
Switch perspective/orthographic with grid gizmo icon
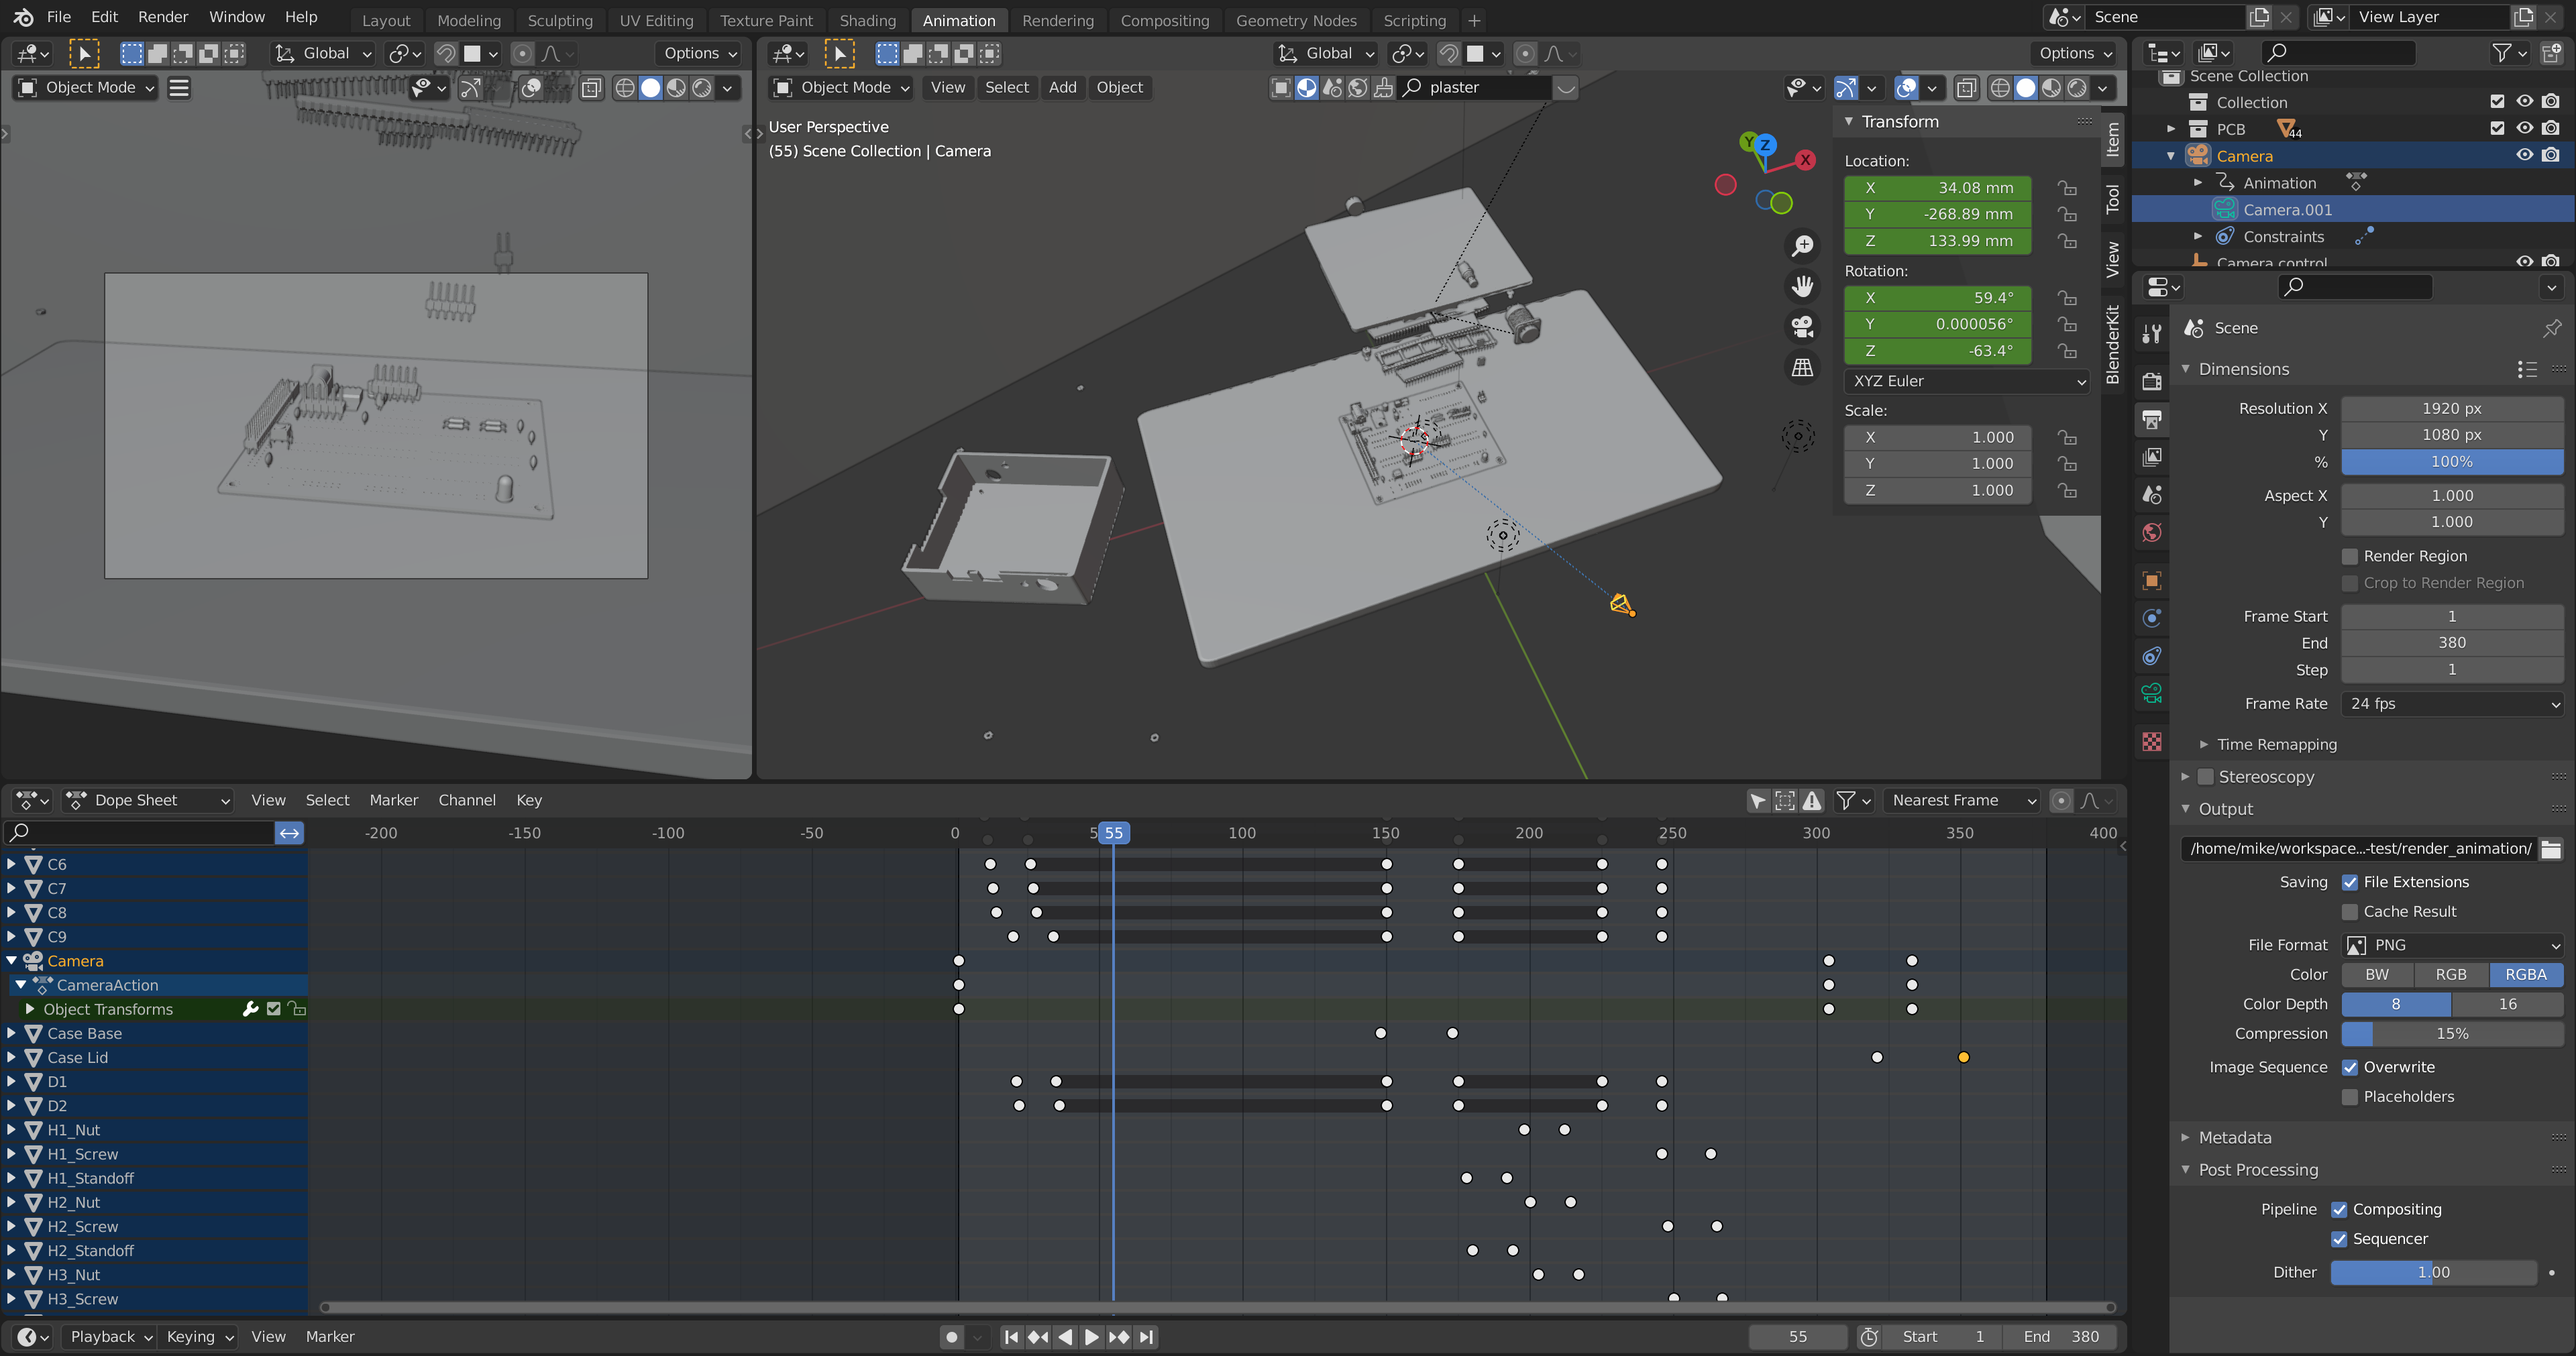pos(1802,368)
